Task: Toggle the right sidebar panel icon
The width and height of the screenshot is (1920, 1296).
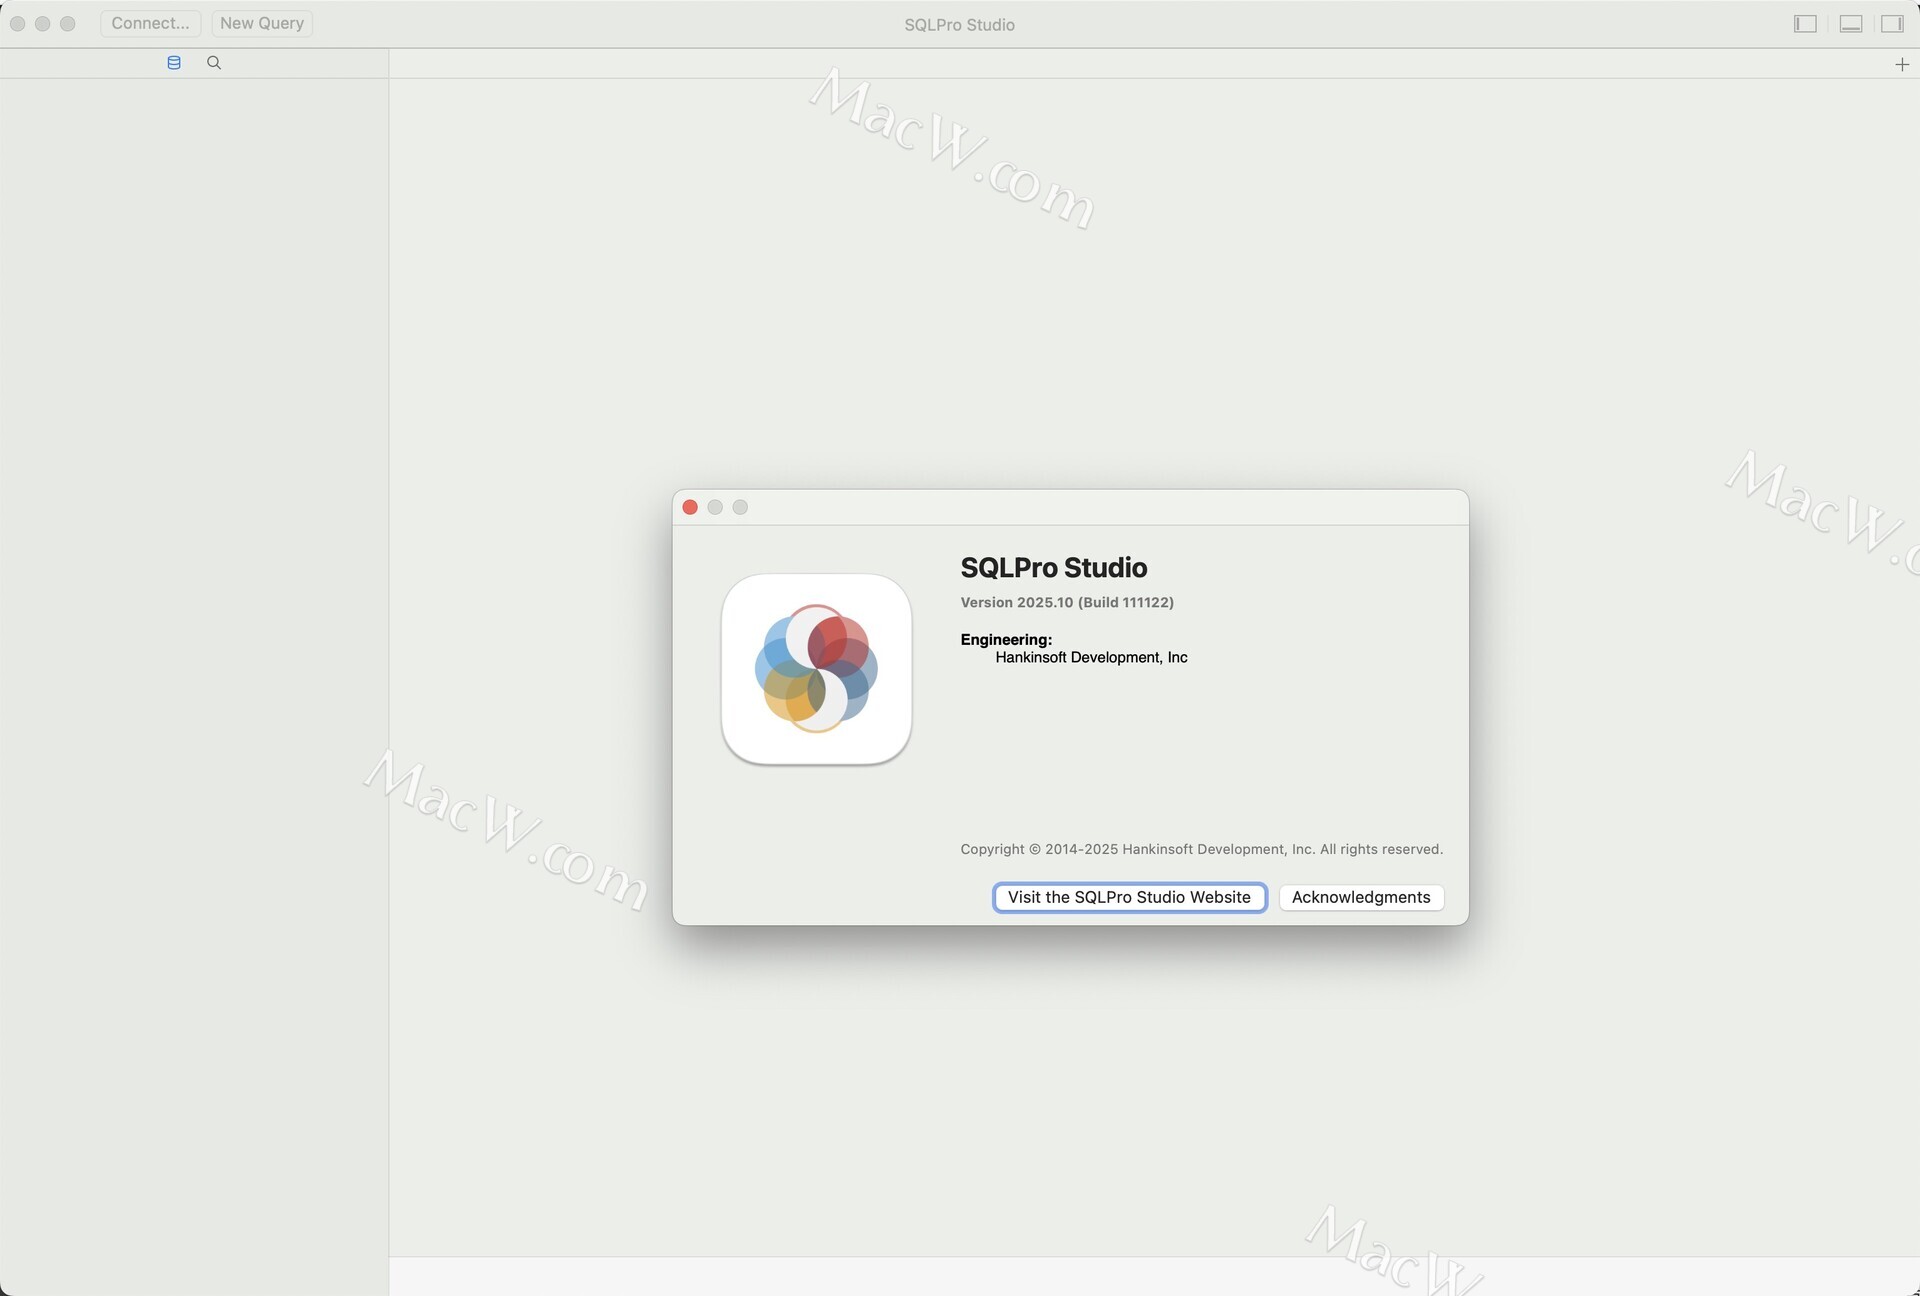Action: click(x=1892, y=24)
